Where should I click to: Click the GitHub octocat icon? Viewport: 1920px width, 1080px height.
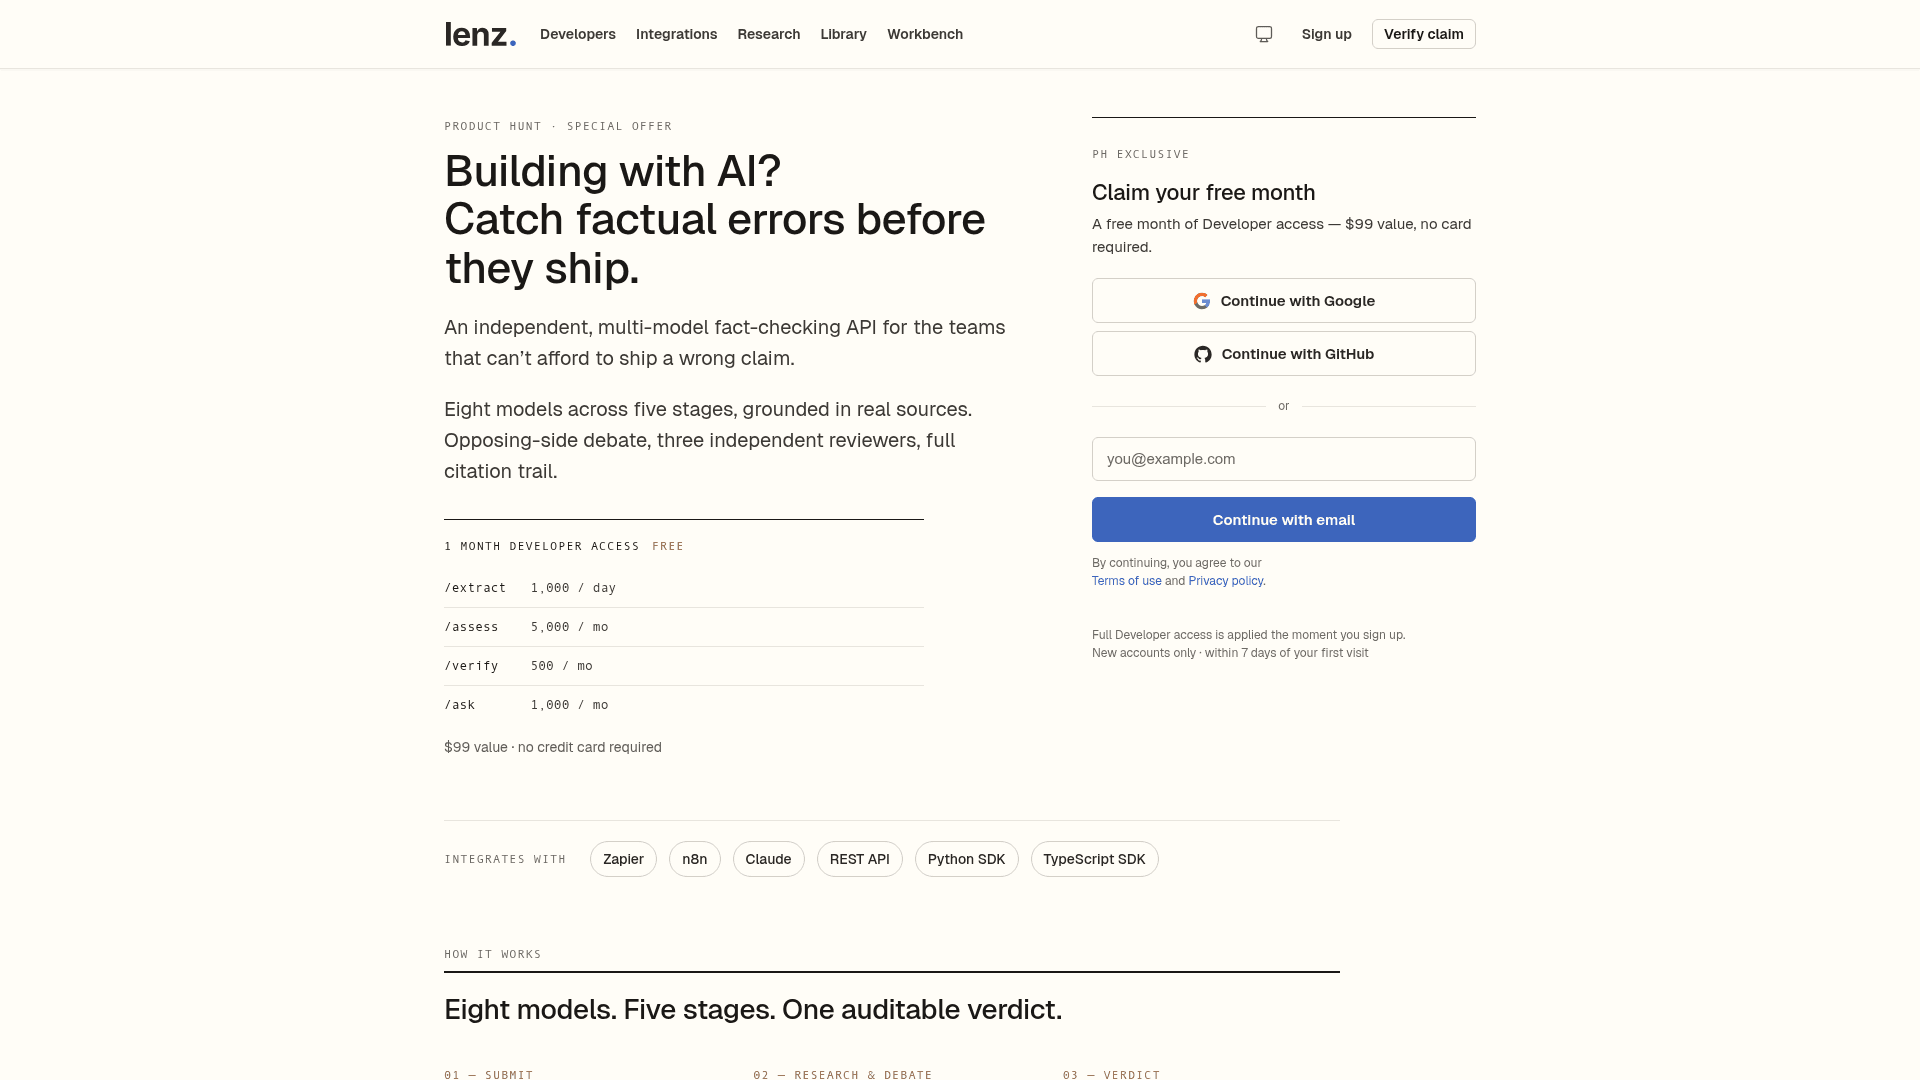pos(1203,354)
